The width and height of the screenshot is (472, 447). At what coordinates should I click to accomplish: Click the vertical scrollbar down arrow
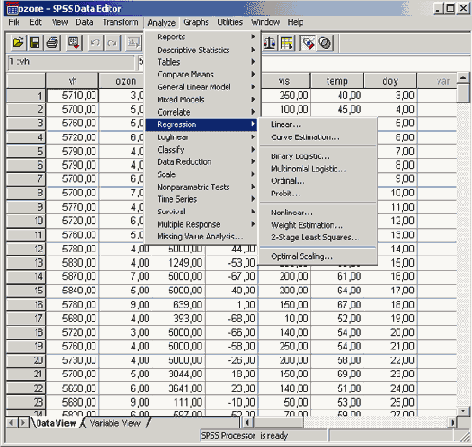(x=463, y=411)
